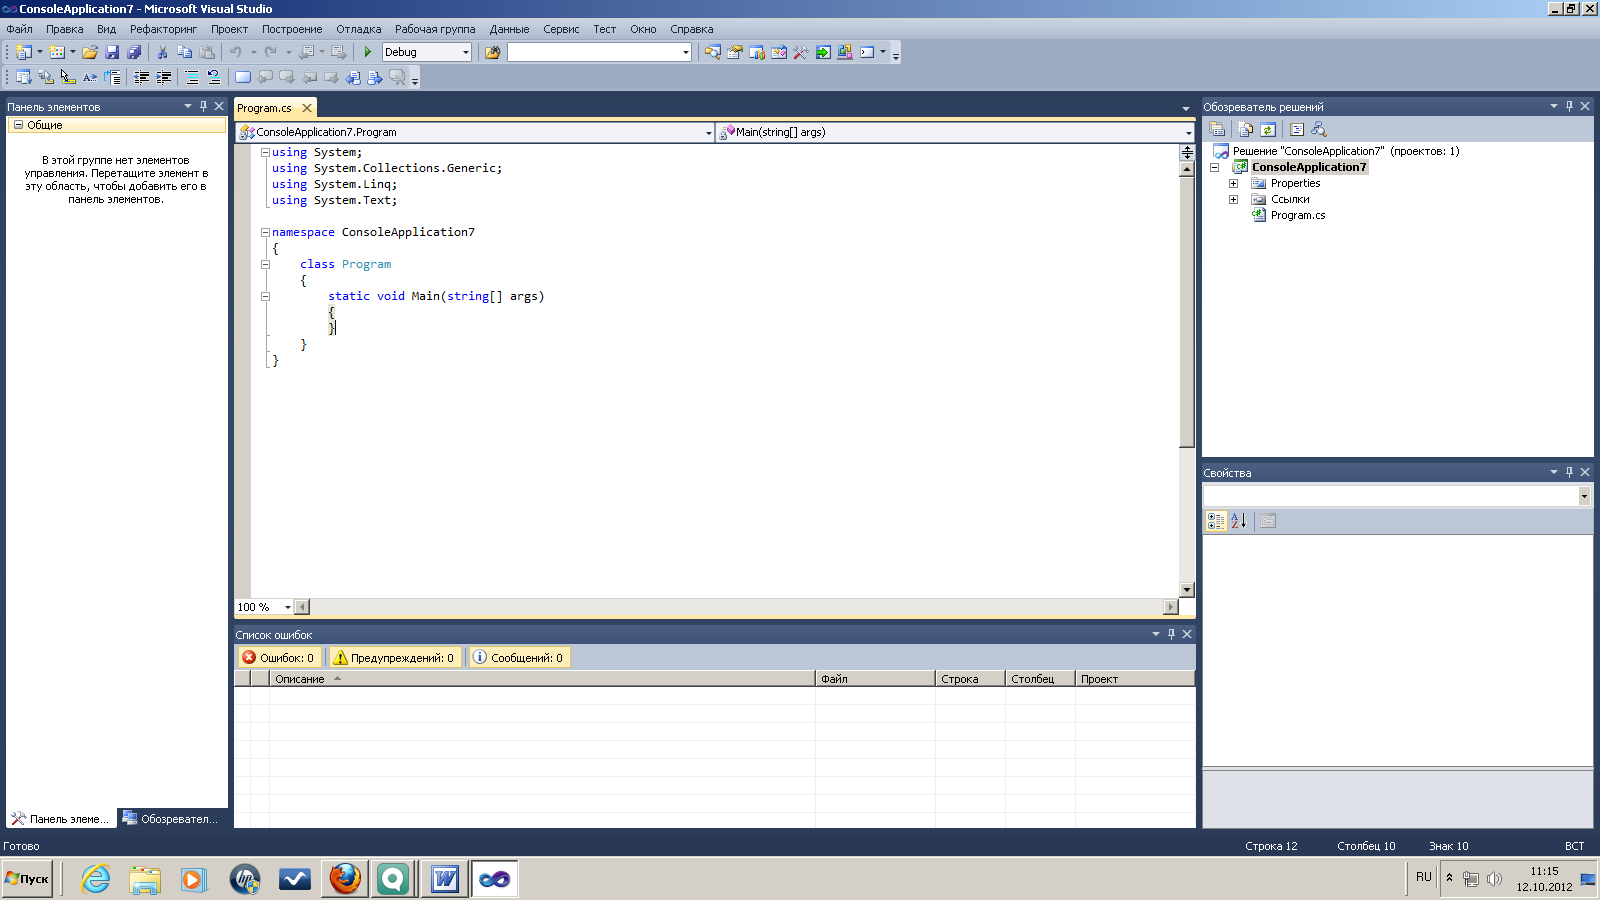Click the Find in Files icon
The height and width of the screenshot is (900, 1600).
(492, 52)
